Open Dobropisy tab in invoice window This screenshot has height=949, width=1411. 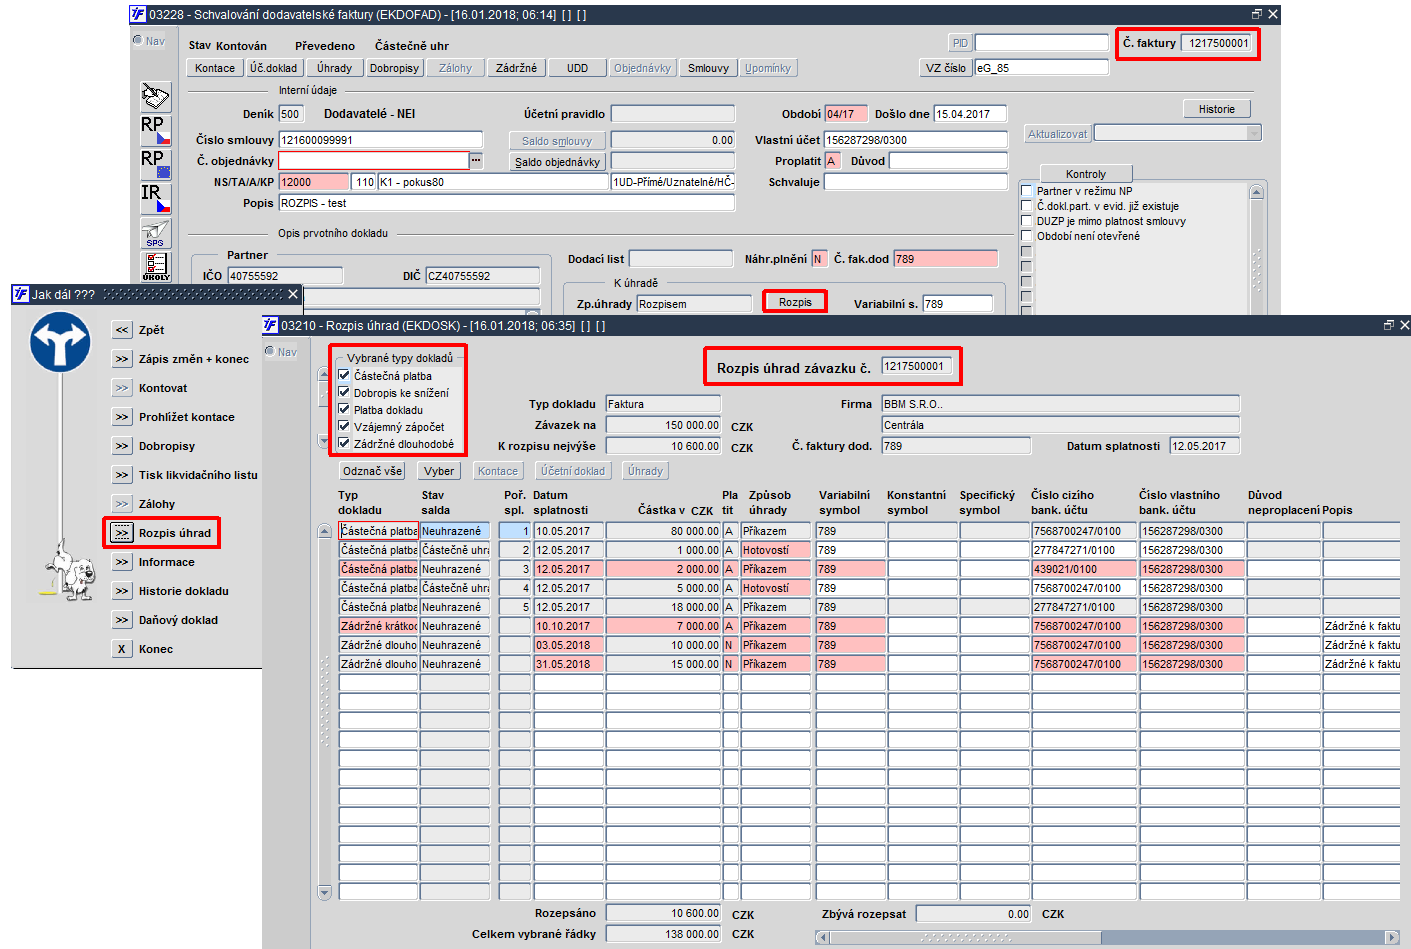[x=394, y=68]
